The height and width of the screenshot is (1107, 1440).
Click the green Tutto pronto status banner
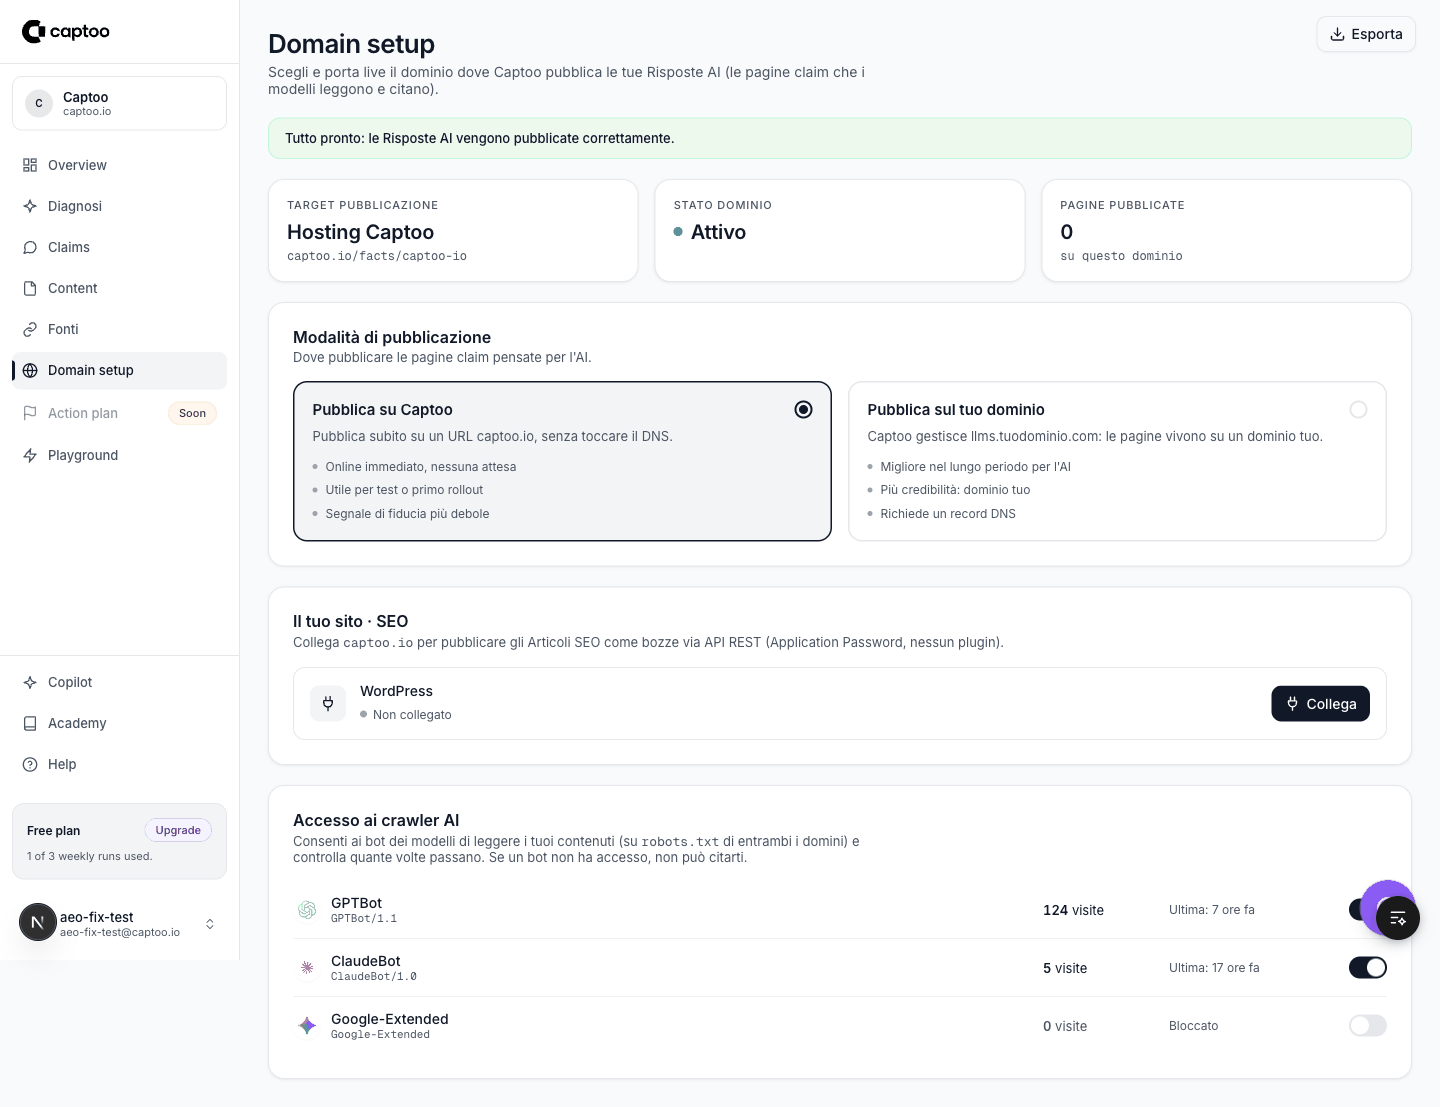click(x=839, y=138)
